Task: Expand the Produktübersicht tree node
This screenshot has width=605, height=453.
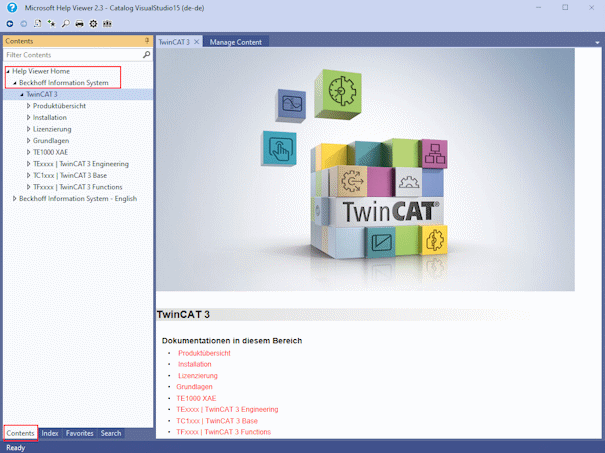Action: click(29, 105)
